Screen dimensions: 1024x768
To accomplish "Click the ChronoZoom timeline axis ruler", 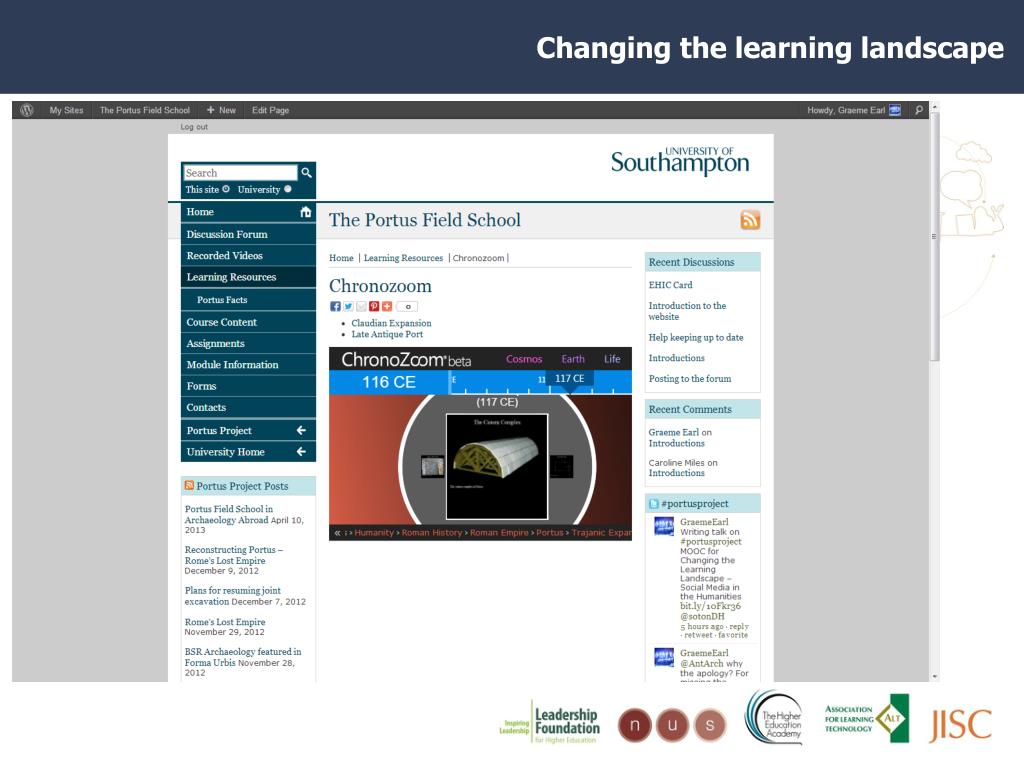I will click(x=541, y=383).
